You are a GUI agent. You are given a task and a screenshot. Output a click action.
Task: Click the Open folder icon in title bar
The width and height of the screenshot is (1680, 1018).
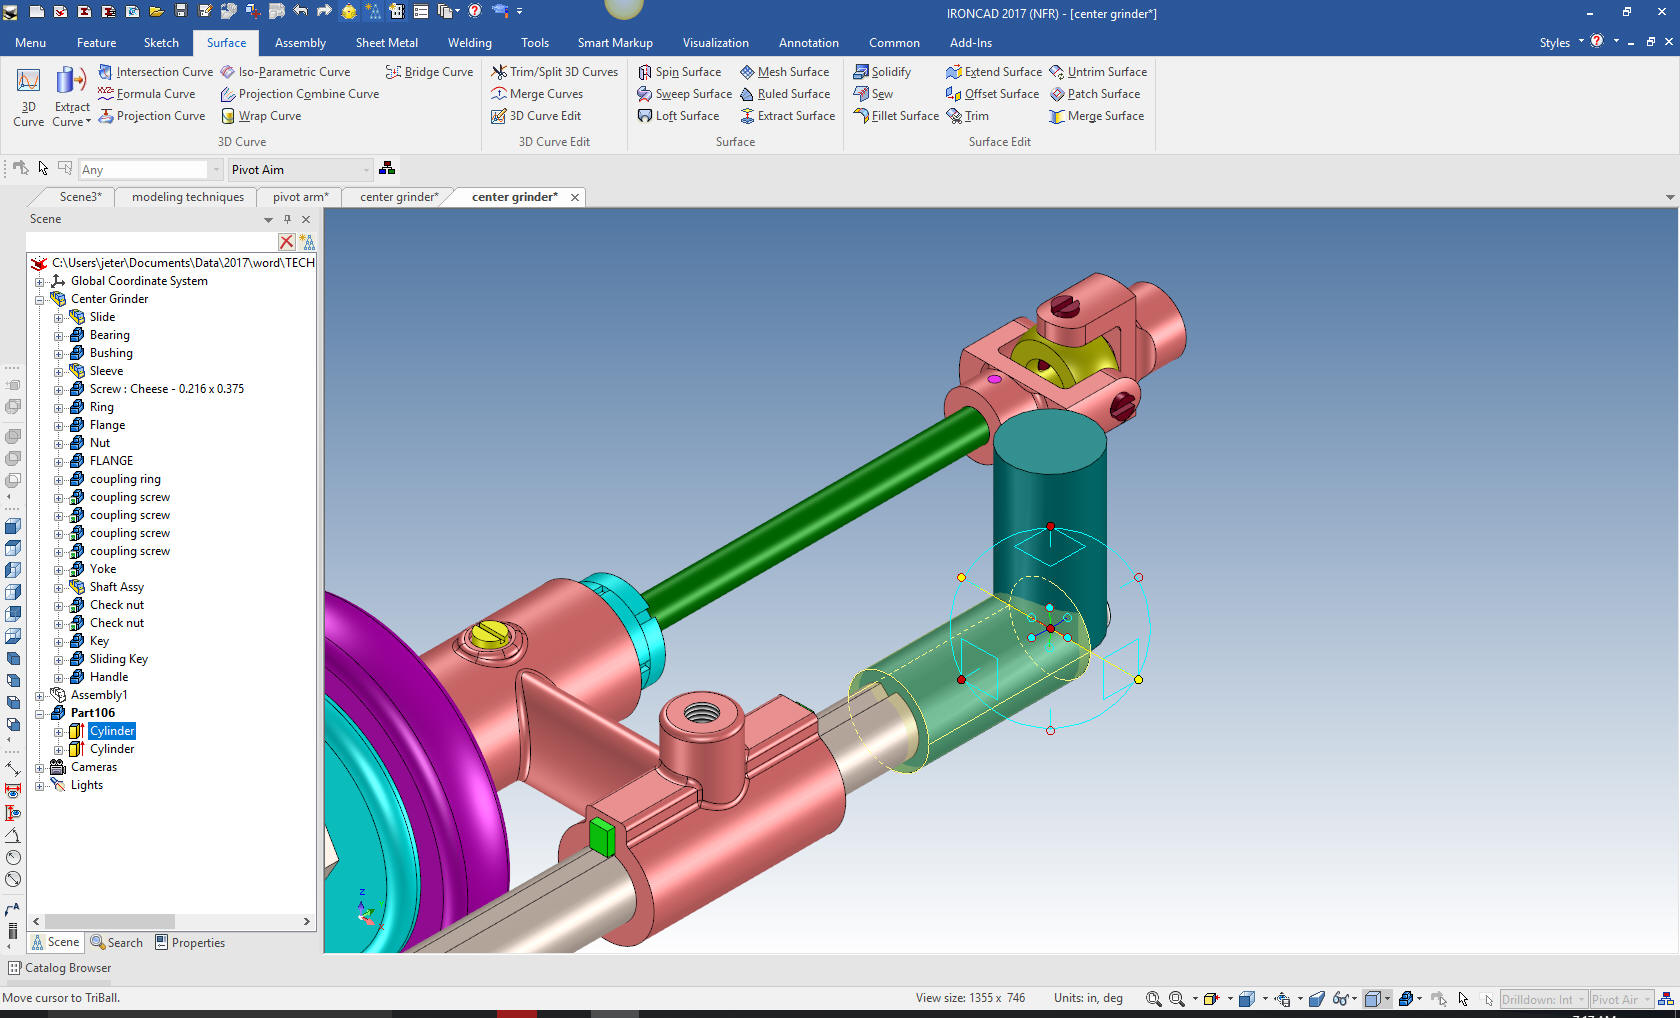156,11
